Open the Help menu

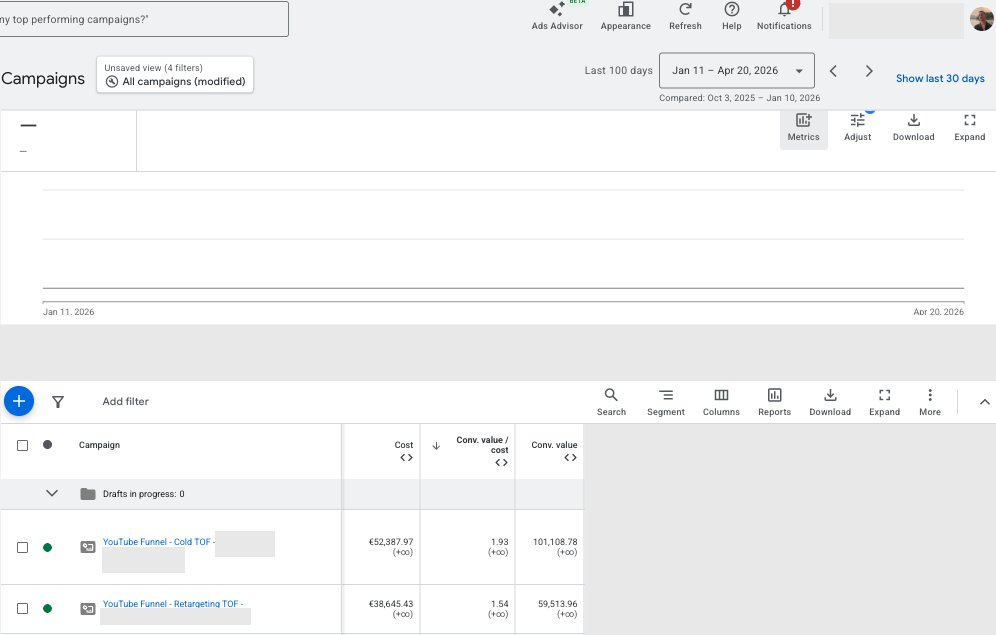click(731, 17)
